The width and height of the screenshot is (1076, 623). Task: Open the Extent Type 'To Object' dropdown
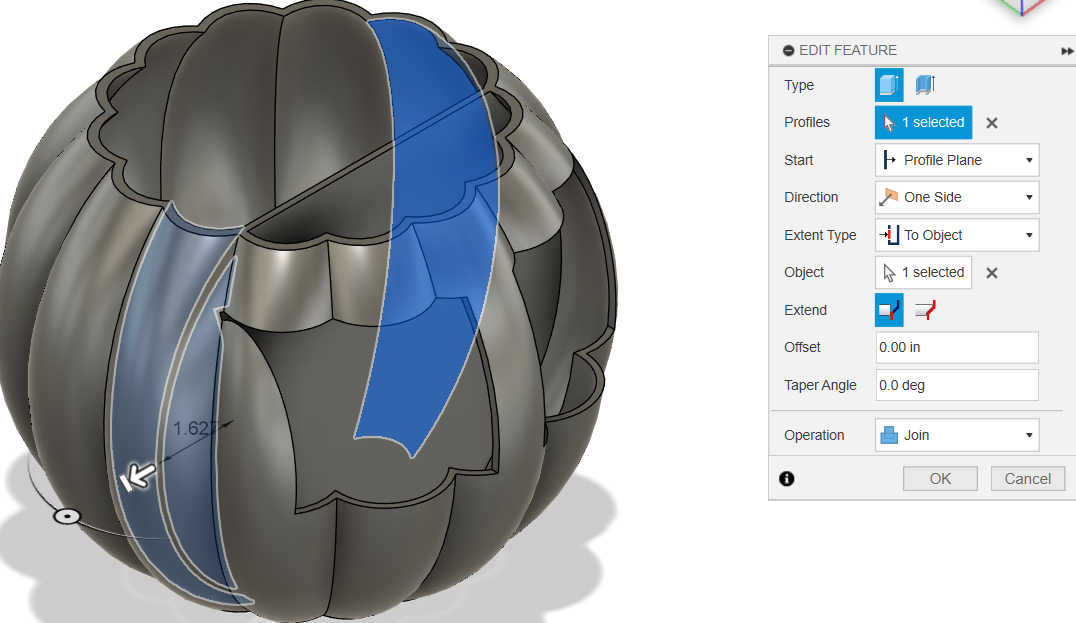[957, 235]
